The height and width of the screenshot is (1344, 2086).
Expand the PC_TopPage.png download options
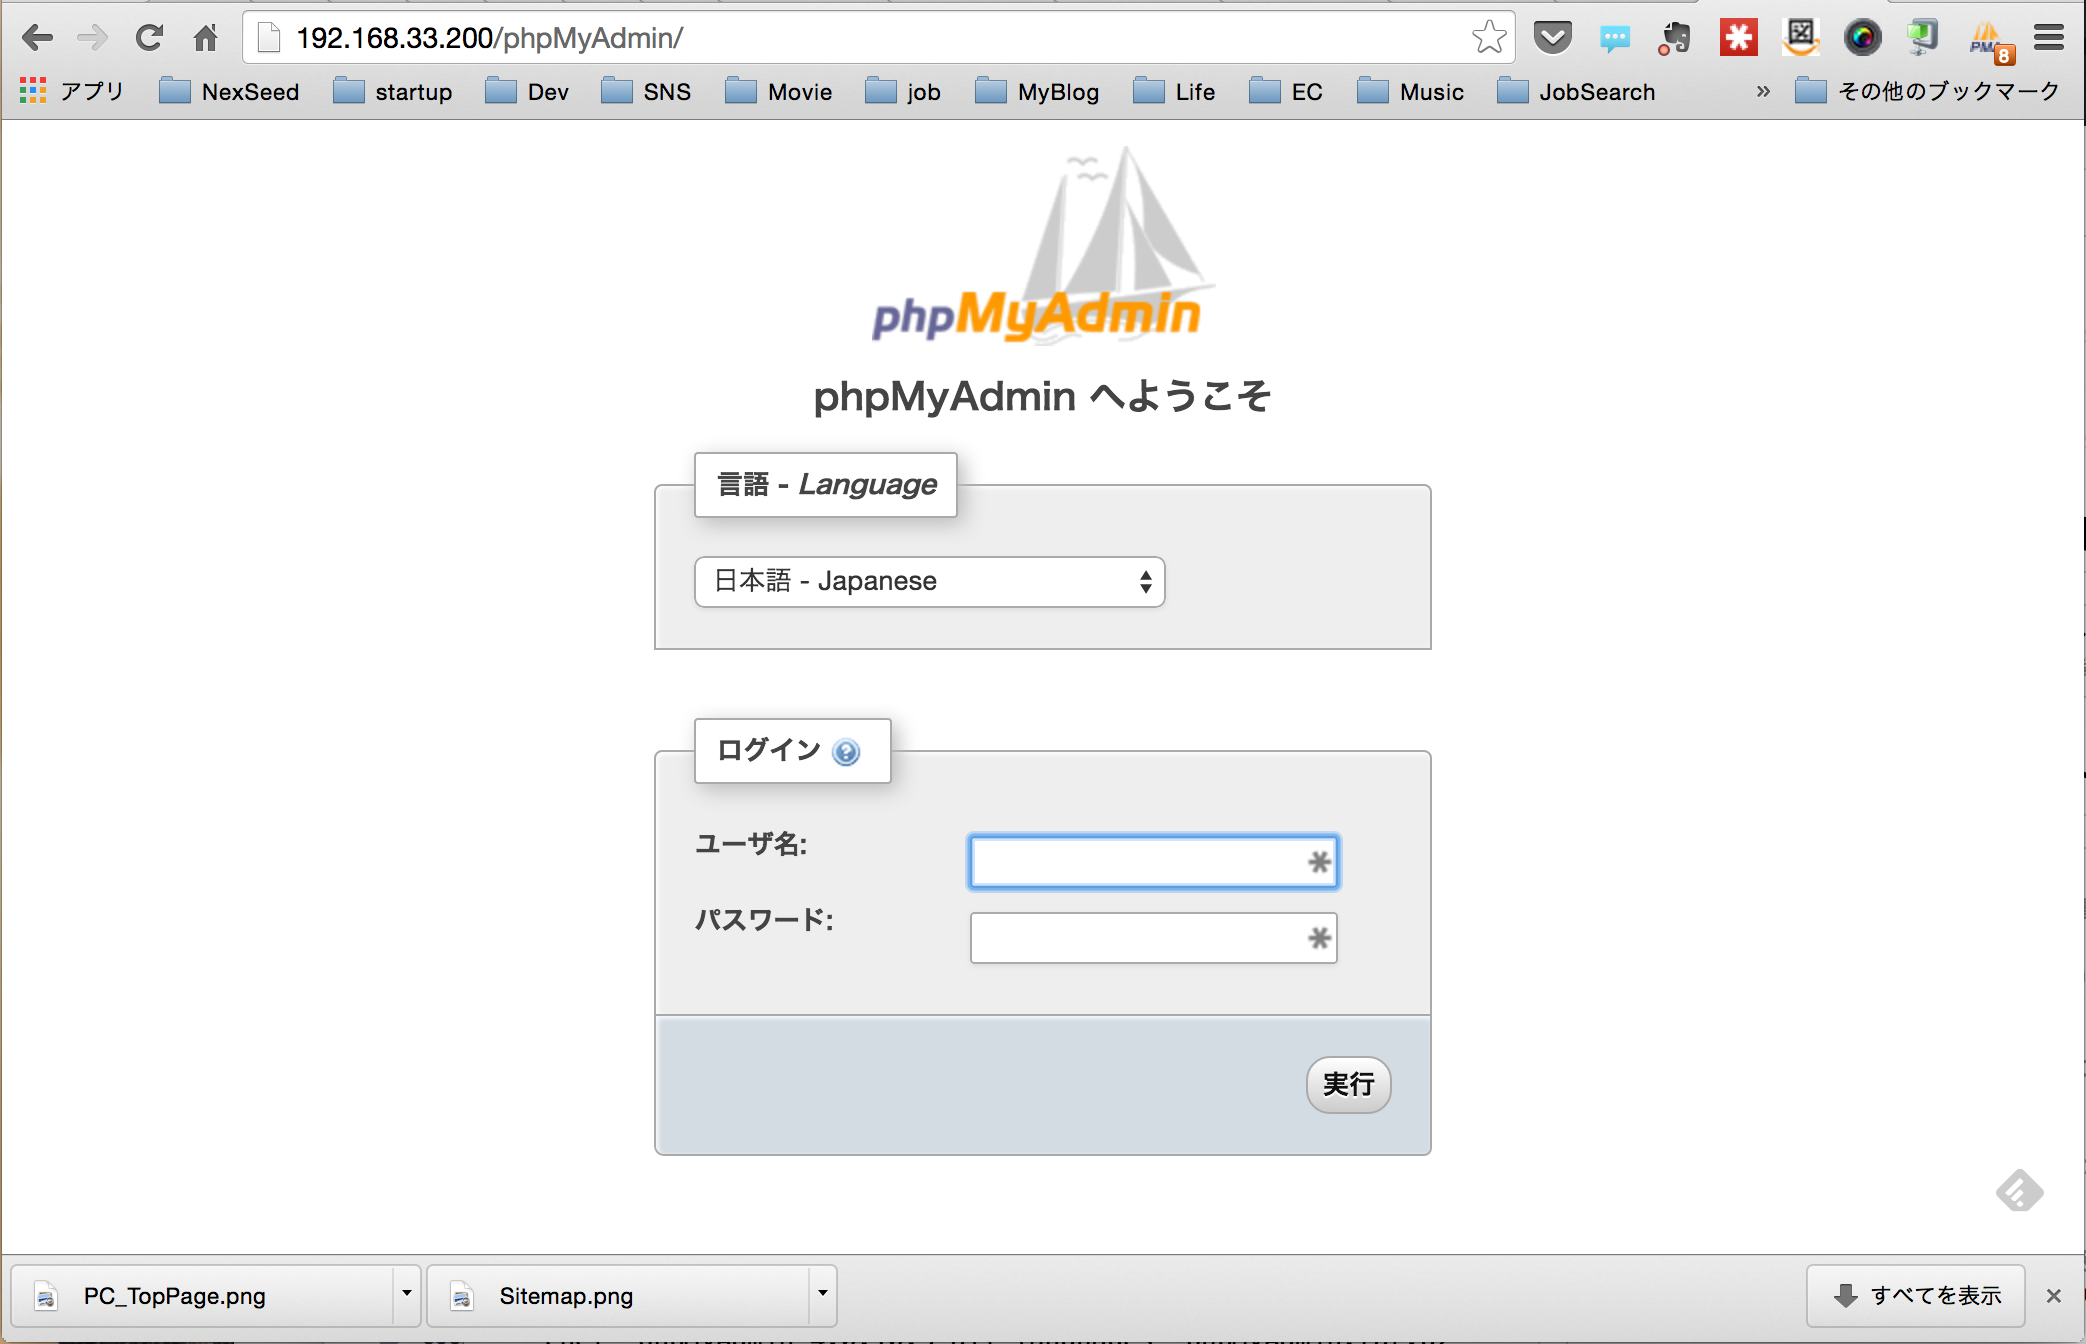click(x=406, y=1295)
